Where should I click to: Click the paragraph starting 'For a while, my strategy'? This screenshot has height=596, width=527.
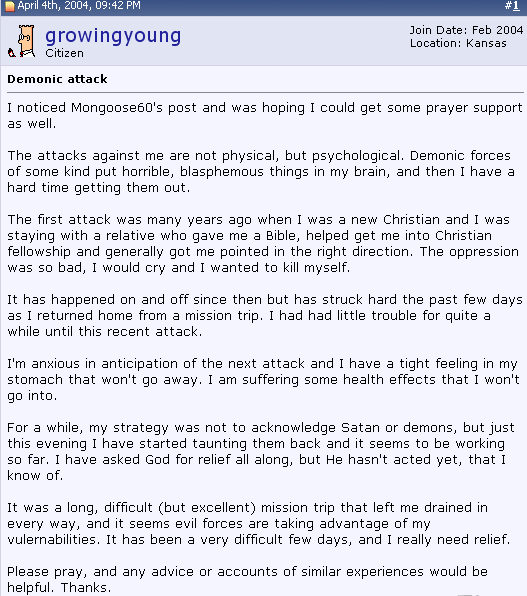coord(261,452)
